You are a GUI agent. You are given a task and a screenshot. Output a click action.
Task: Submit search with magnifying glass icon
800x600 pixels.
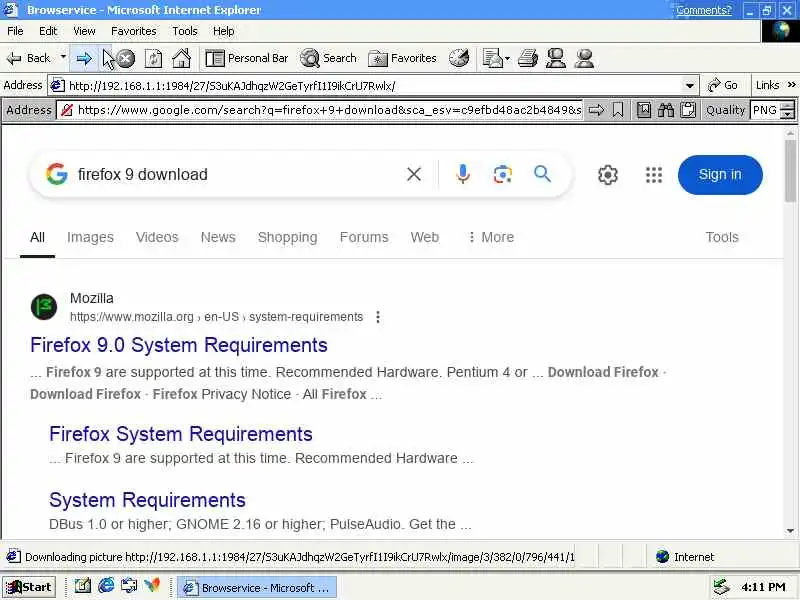(x=542, y=174)
